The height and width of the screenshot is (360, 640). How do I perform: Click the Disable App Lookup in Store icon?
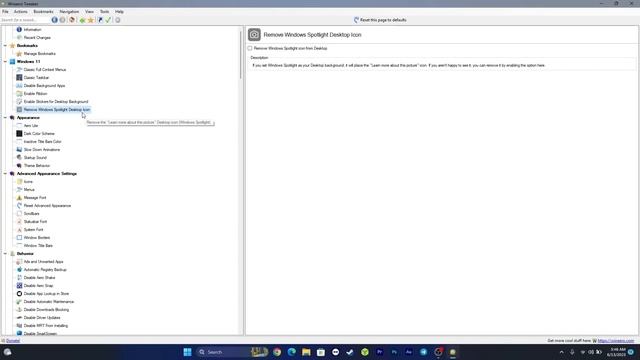click(x=19, y=293)
